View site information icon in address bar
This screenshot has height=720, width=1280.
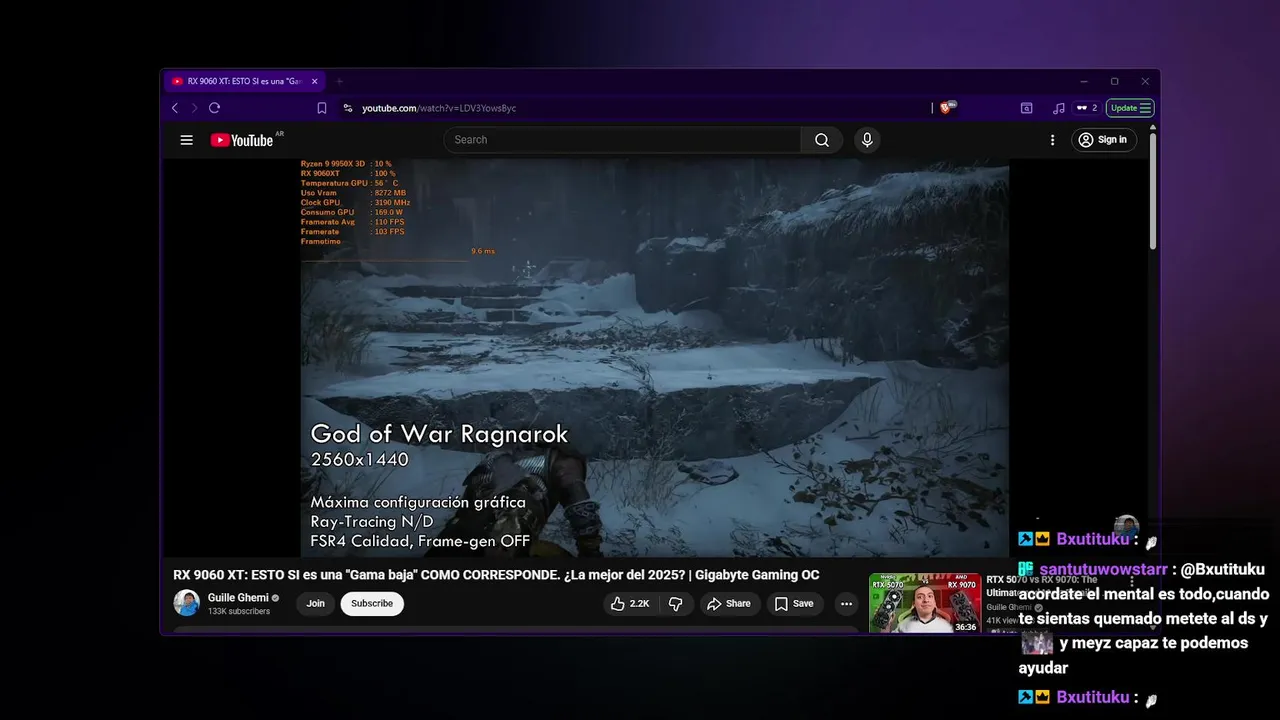(348, 108)
